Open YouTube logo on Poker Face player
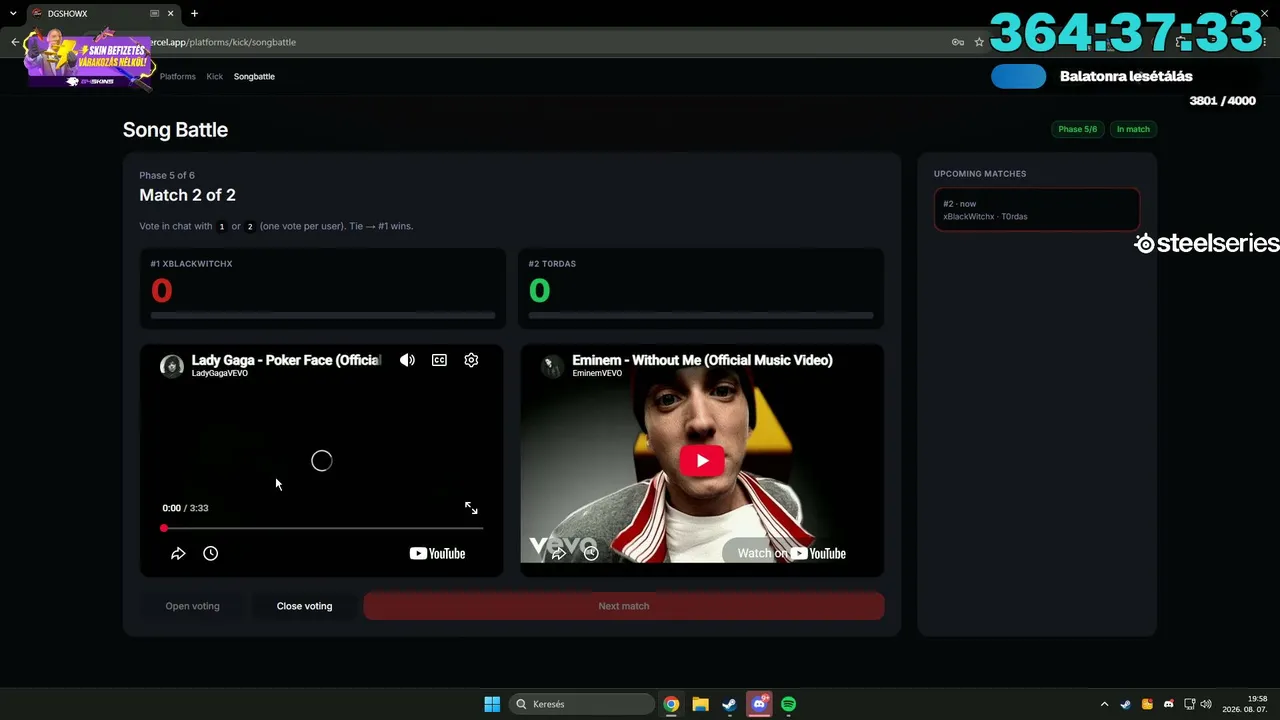The height and width of the screenshot is (720, 1280). (x=437, y=553)
